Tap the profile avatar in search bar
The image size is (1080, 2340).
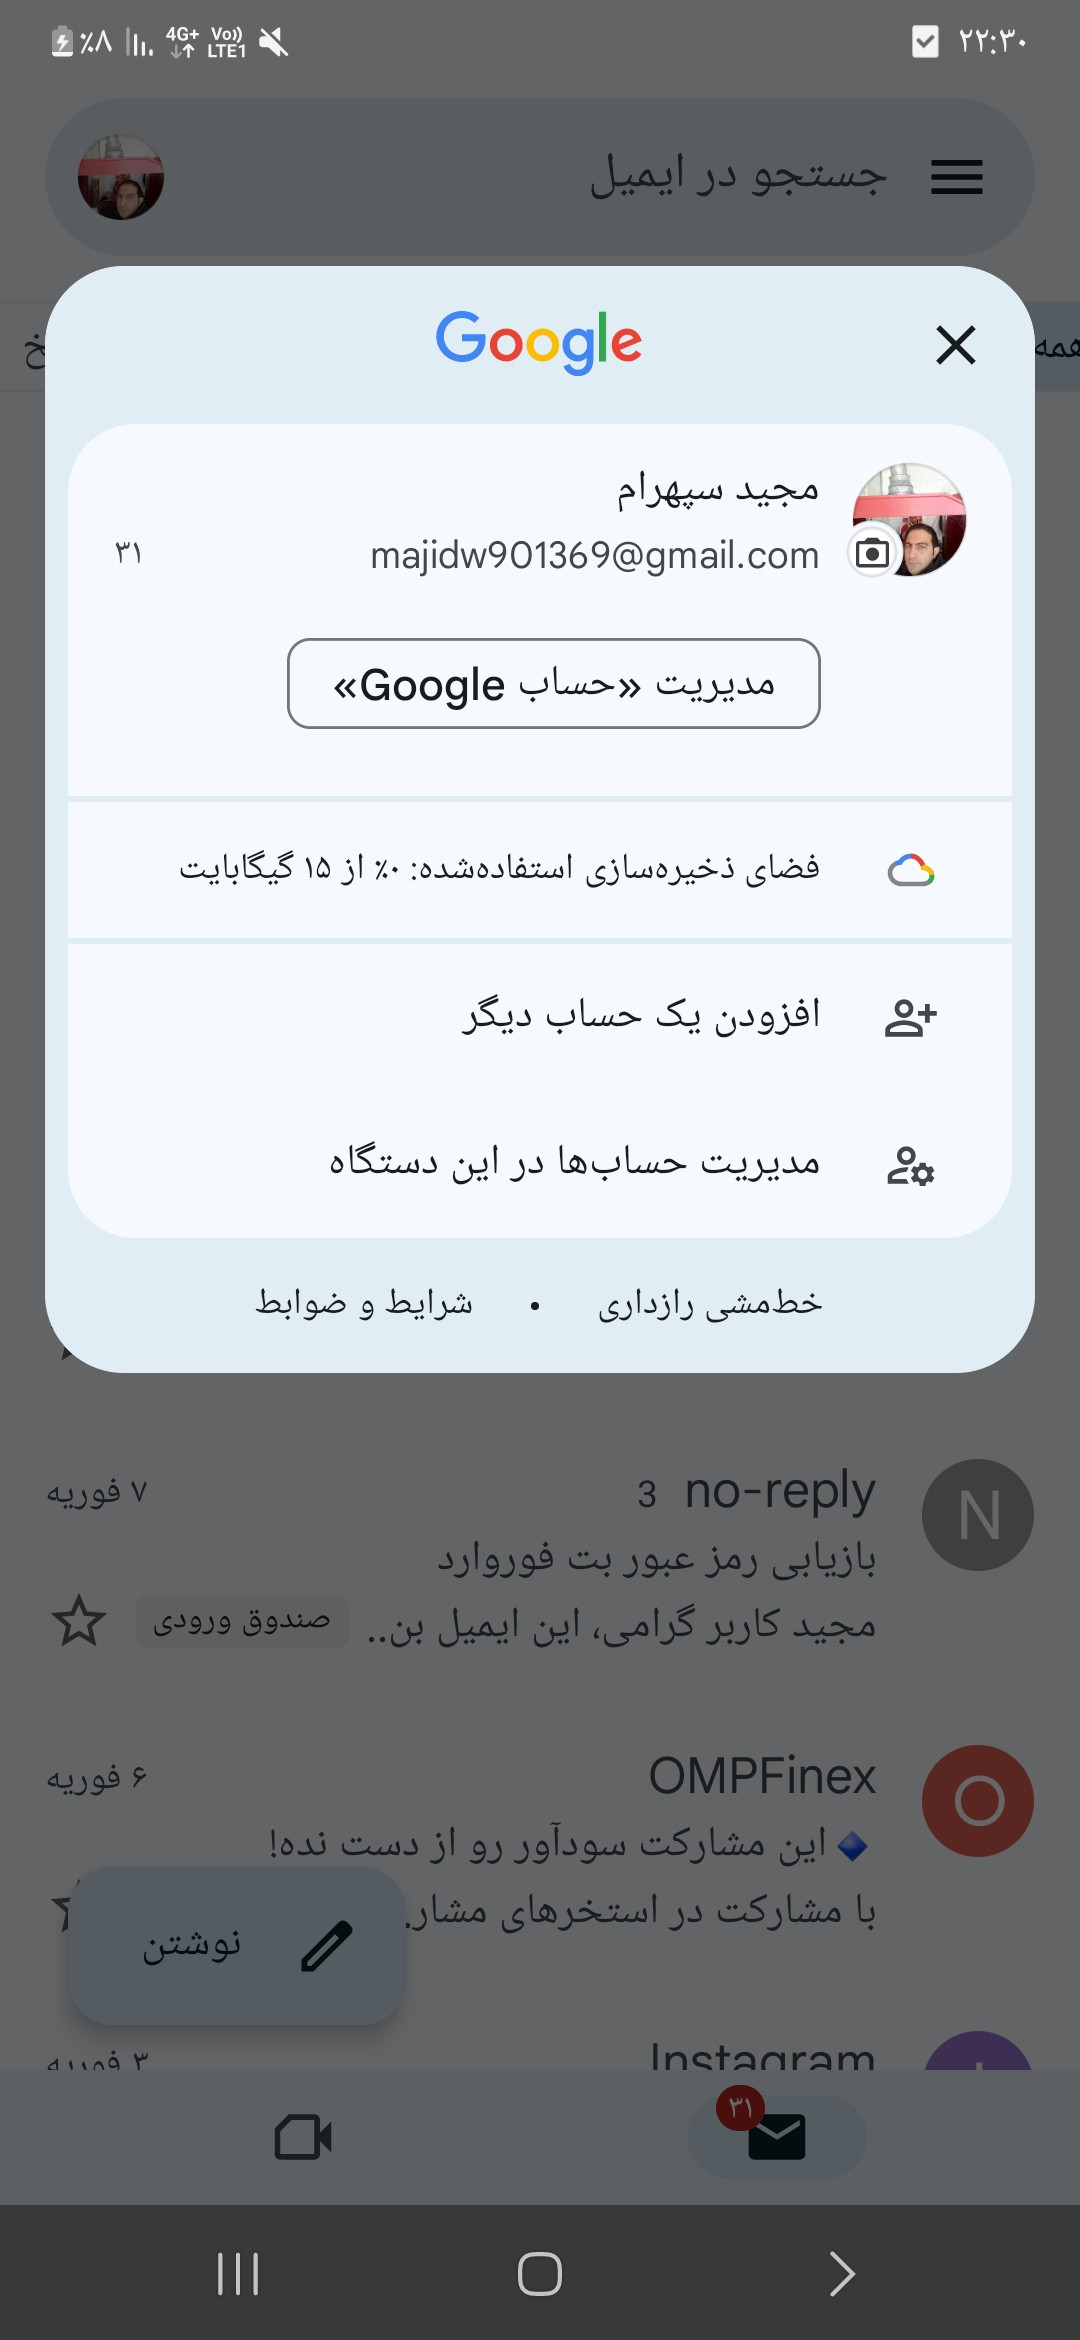[x=121, y=177]
